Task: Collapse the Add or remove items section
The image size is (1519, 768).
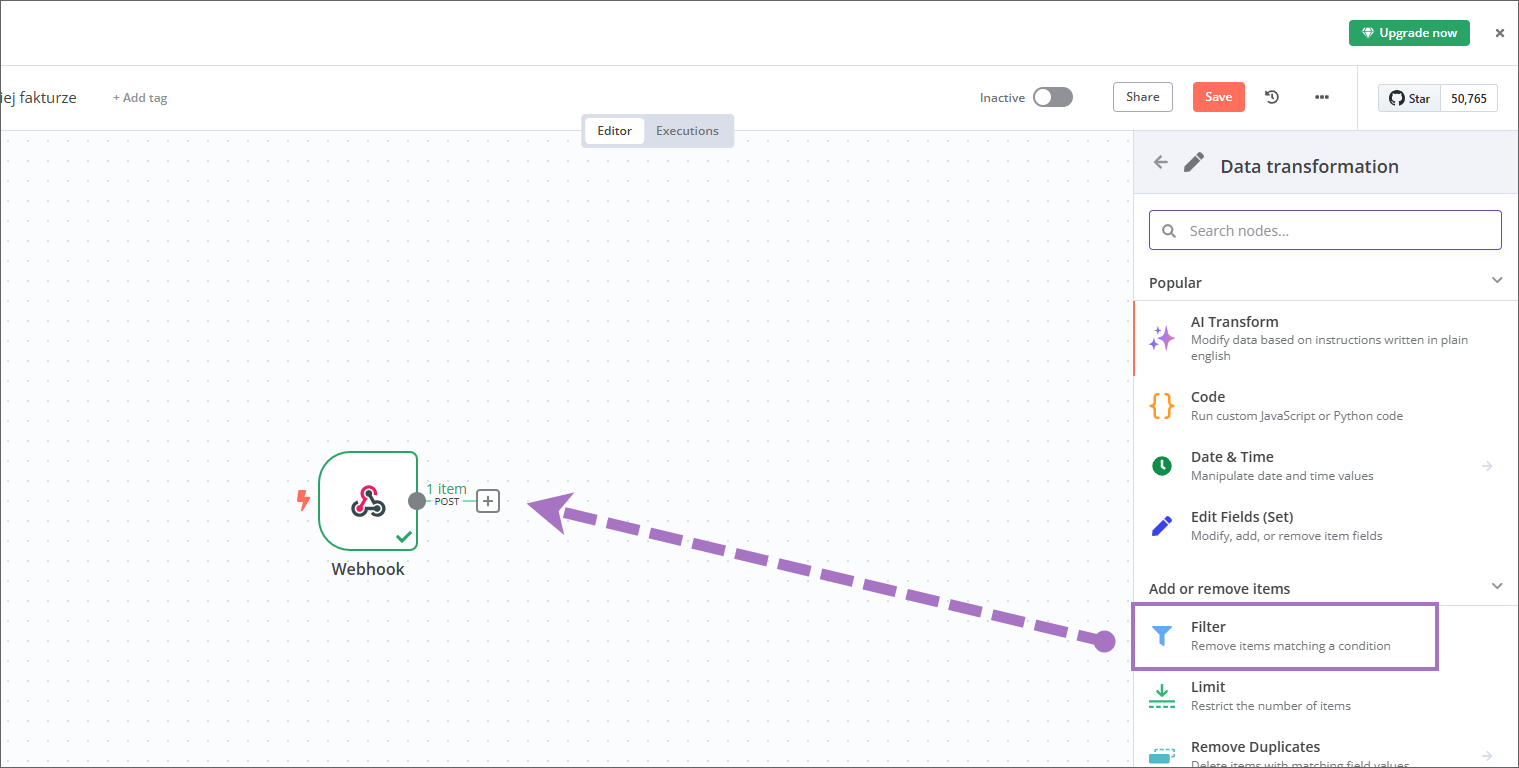Action: click(x=1497, y=587)
